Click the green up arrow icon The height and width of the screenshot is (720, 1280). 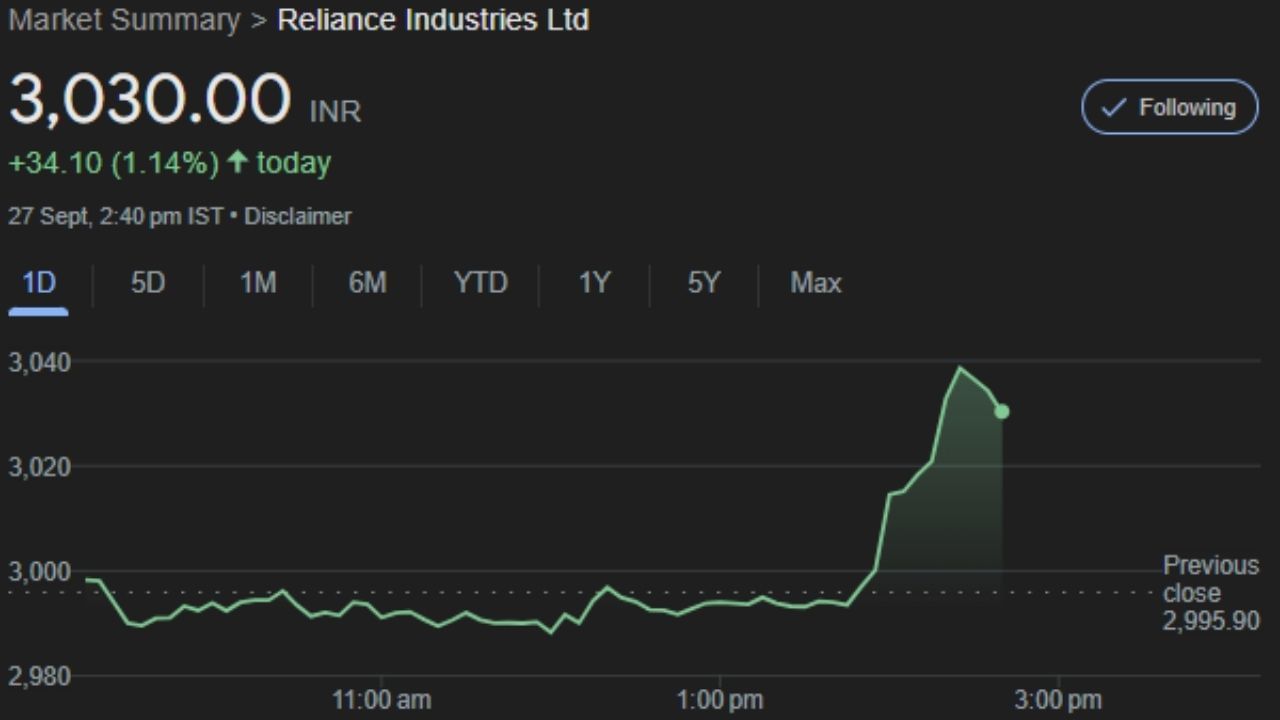click(237, 162)
